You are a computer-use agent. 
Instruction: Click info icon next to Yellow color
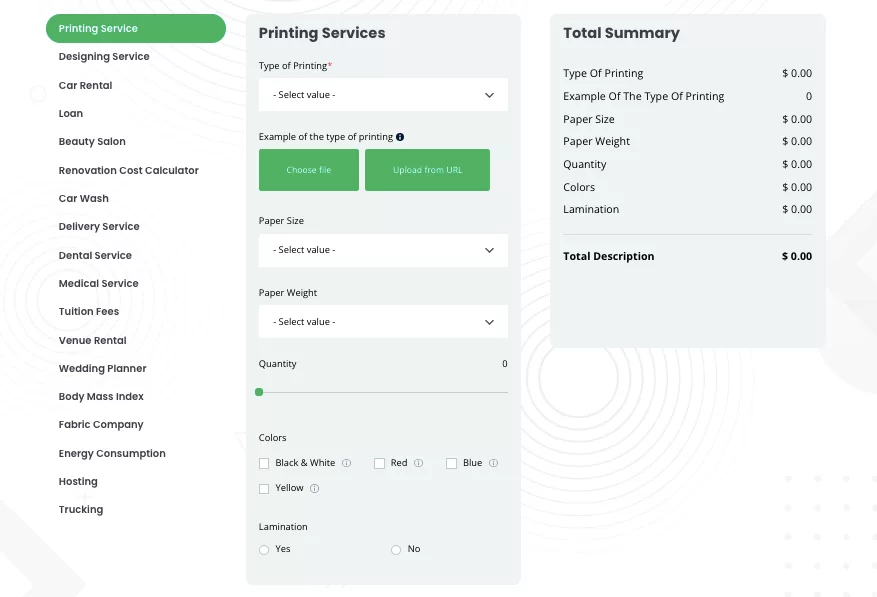pyautogui.click(x=314, y=488)
